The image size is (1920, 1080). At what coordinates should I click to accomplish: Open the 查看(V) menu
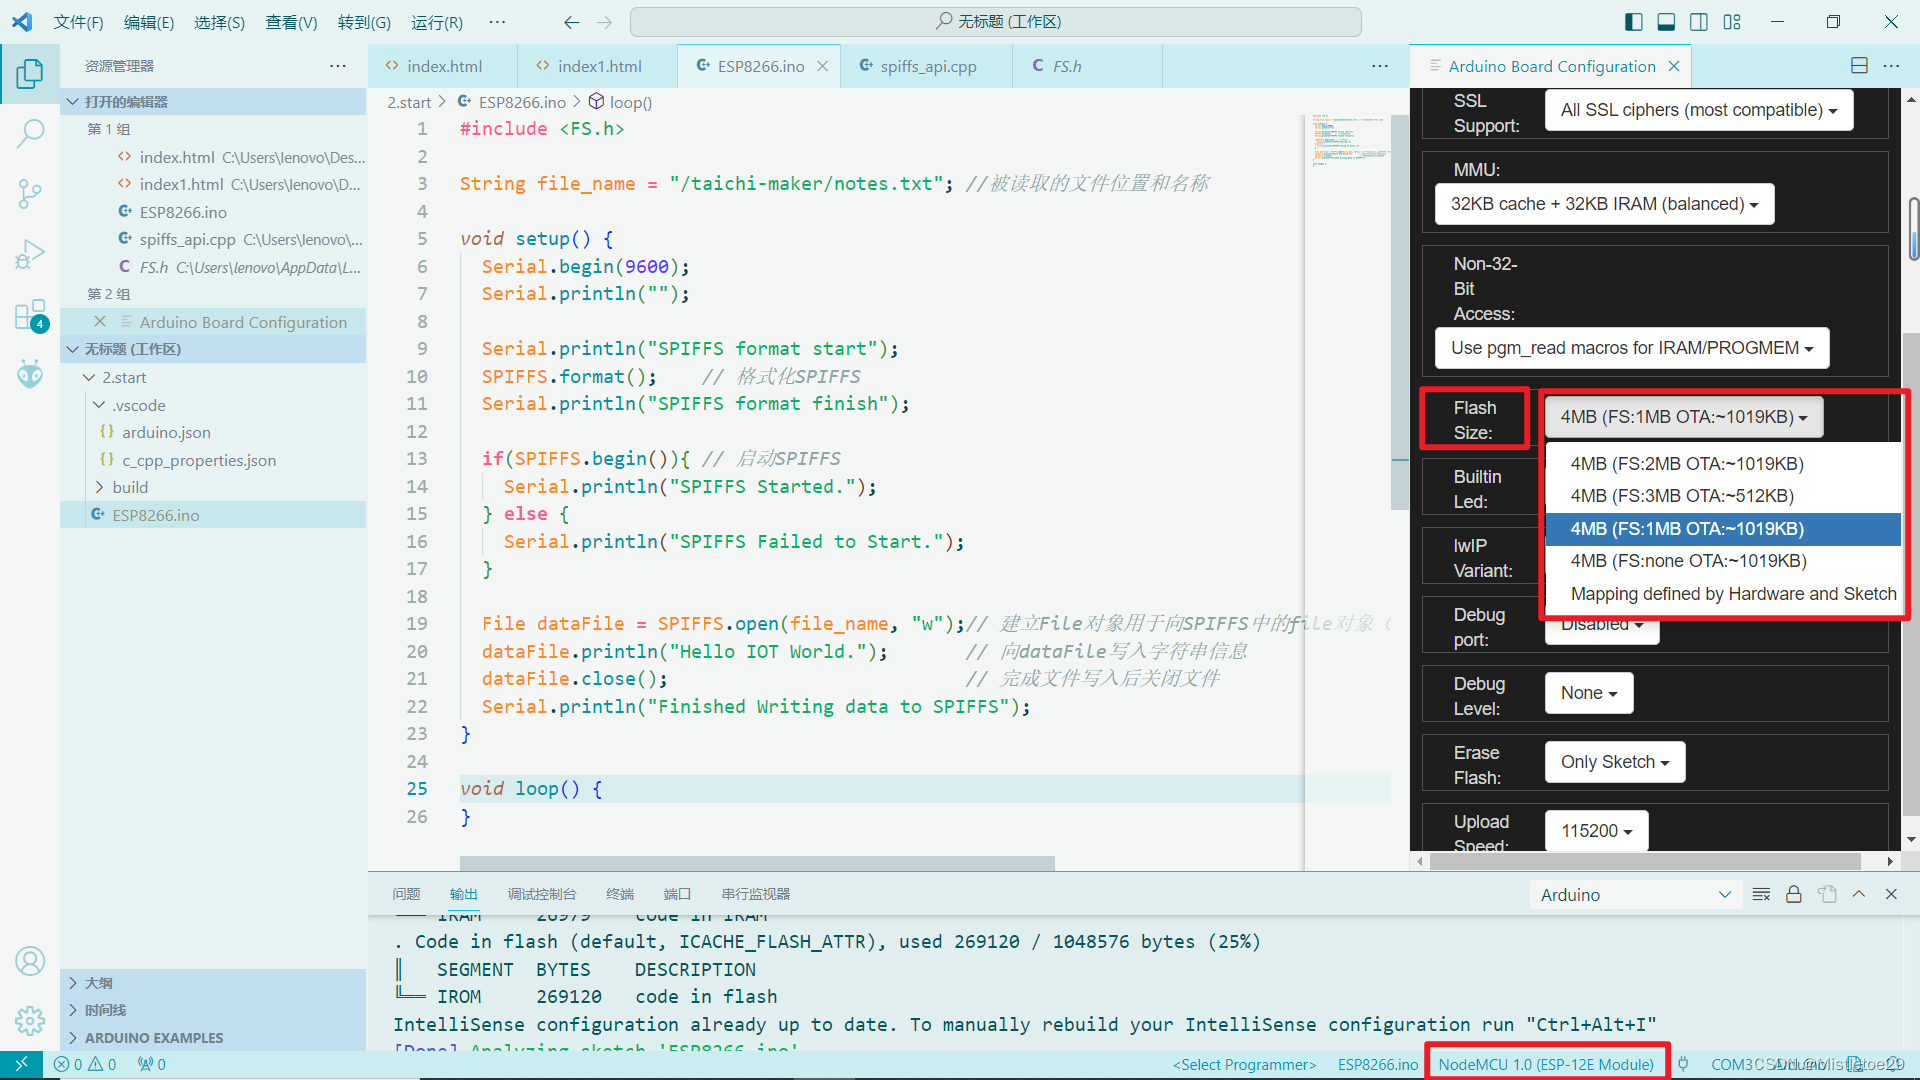click(291, 21)
